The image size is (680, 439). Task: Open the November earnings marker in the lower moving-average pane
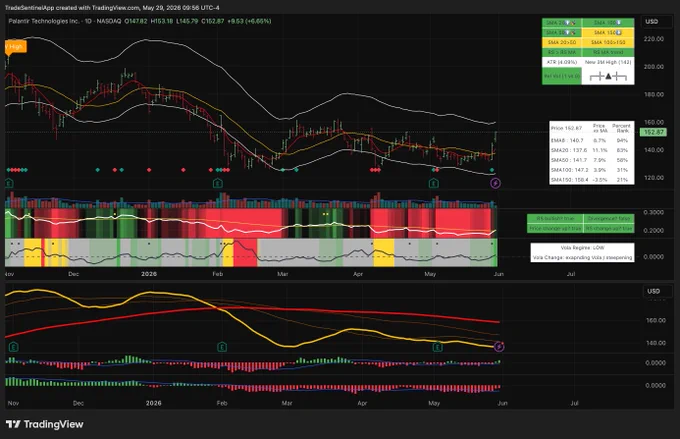click(x=13, y=347)
